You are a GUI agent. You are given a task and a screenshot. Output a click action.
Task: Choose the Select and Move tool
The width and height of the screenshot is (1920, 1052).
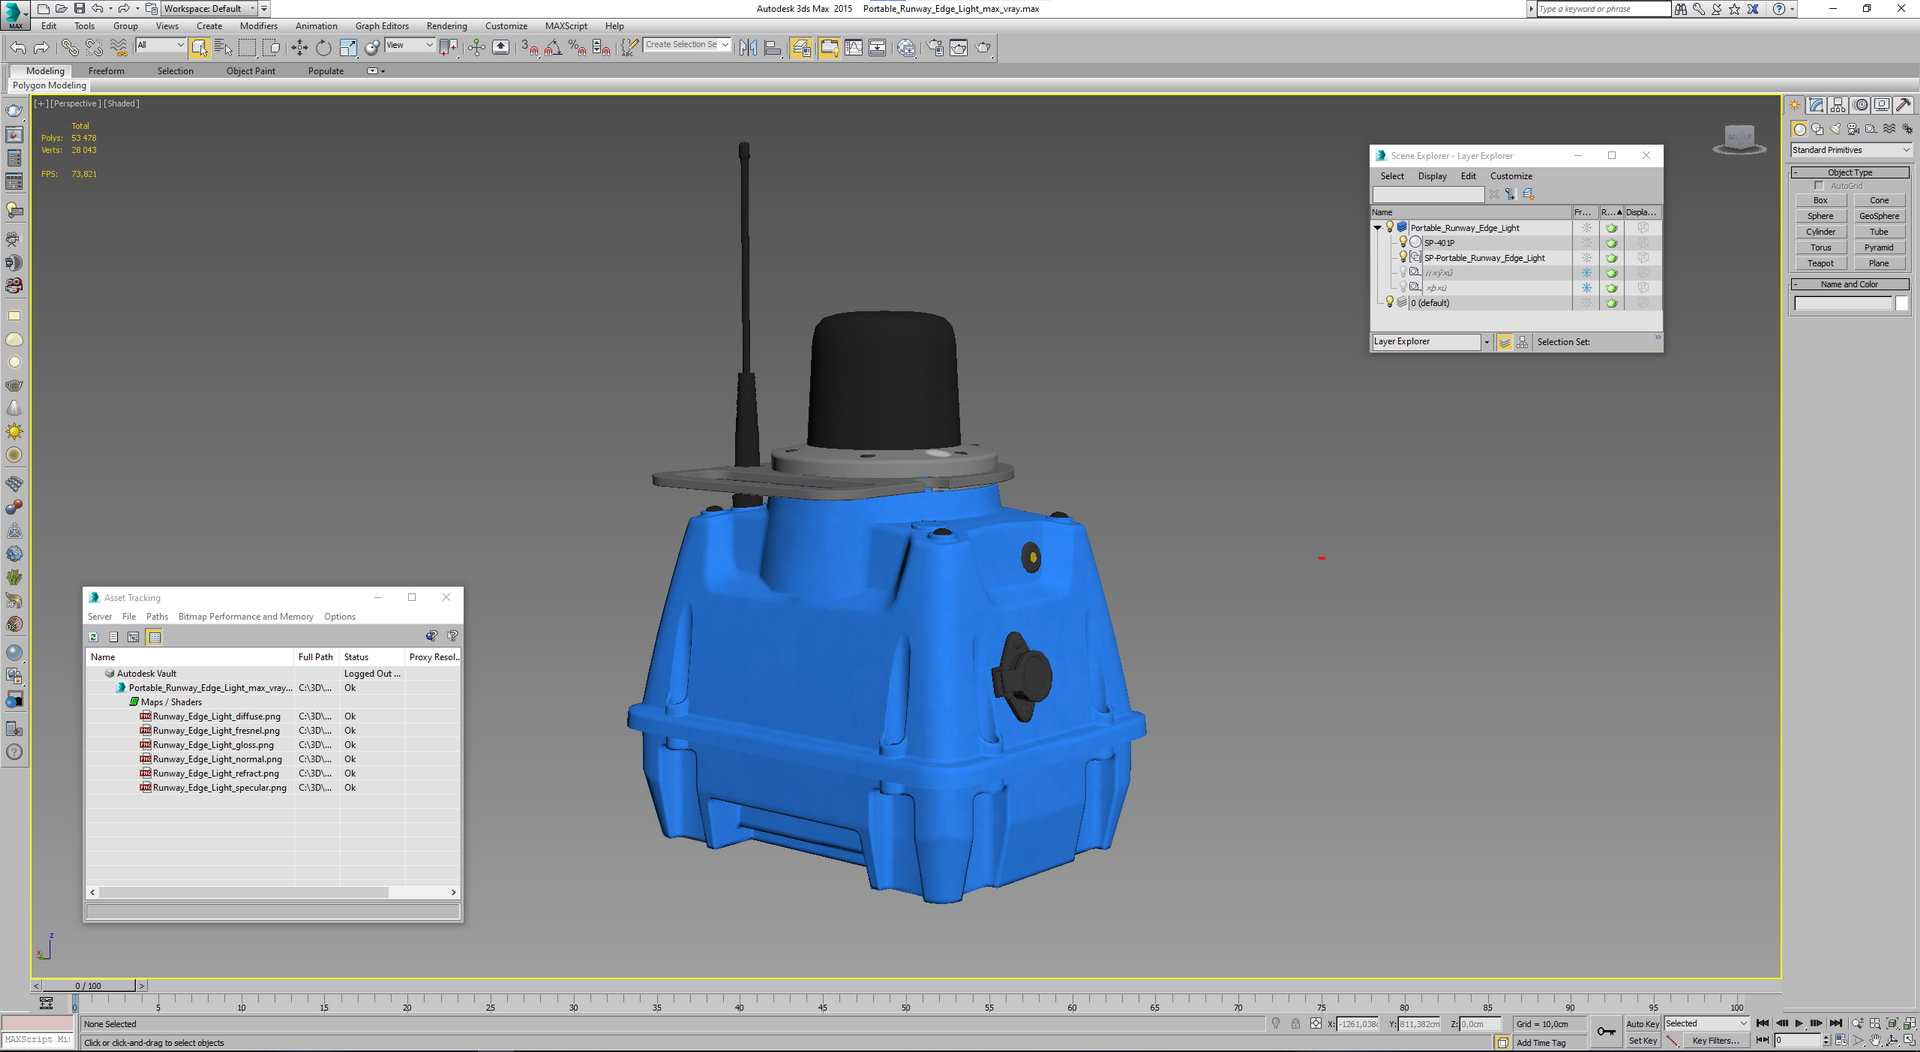(x=299, y=47)
